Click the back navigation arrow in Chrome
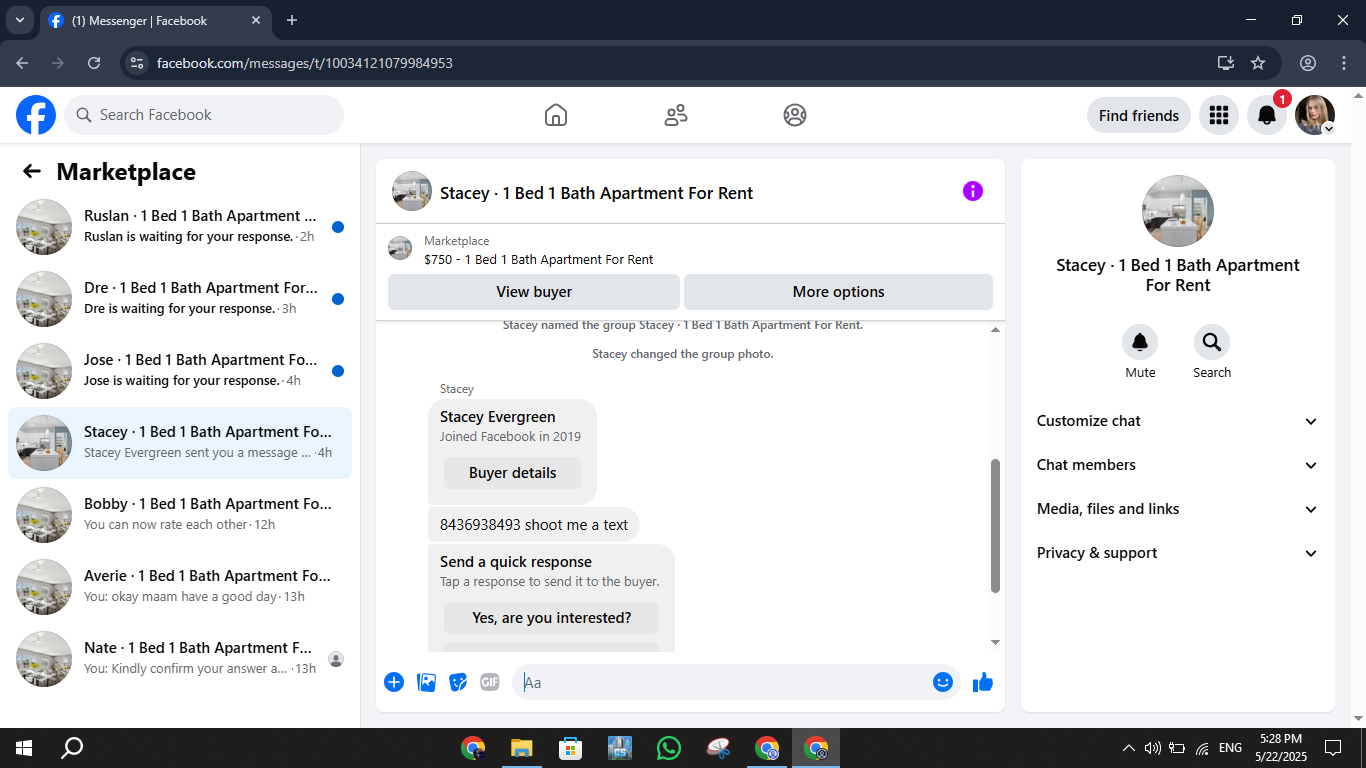This screenshot has height=768, width=1366. click(x=22, y=63)
